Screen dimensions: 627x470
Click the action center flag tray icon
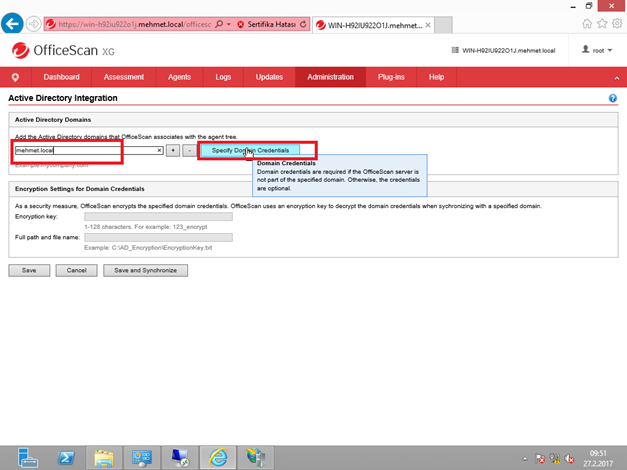click(539, 458)
